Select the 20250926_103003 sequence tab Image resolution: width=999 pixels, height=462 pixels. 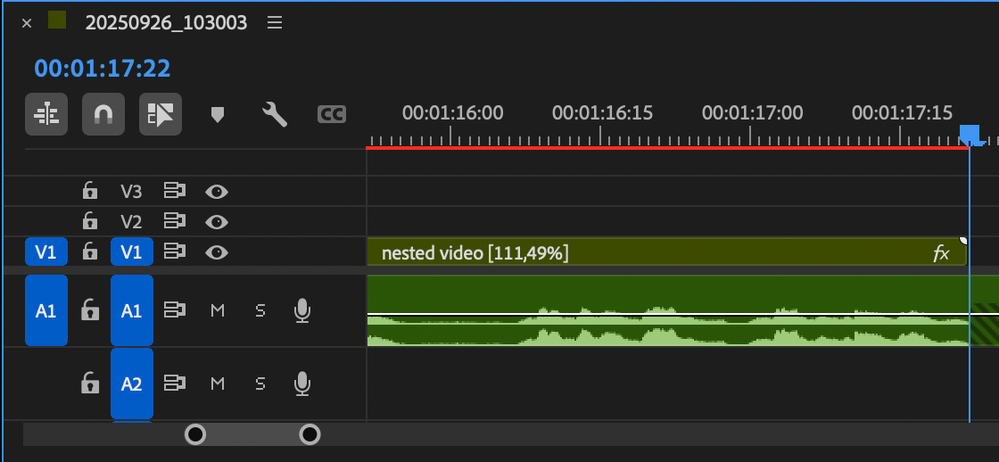(x=166, y=23)
